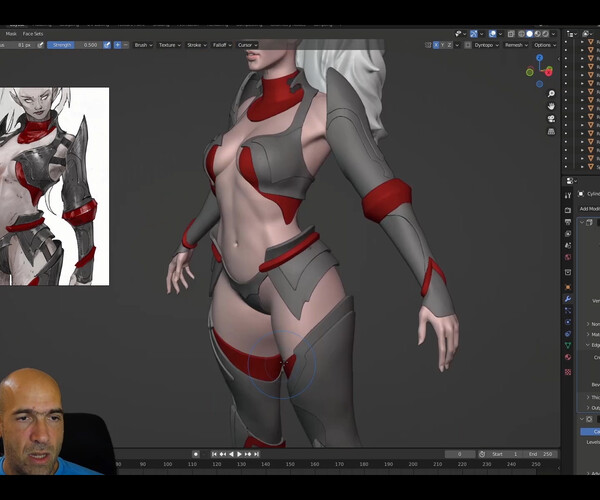600x500 pixels.
Task: Open symmetry options dropdown arrow
Action: point(457,45)
